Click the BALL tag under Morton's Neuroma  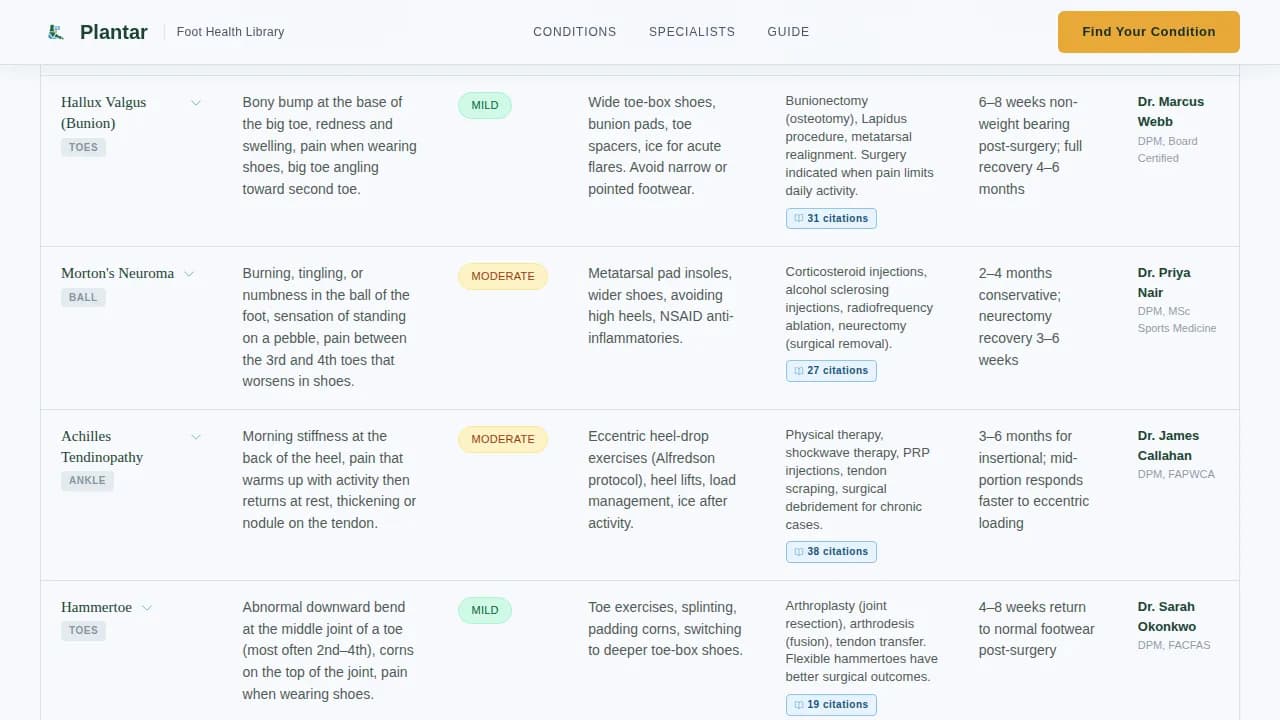click(x=83, y=297)
